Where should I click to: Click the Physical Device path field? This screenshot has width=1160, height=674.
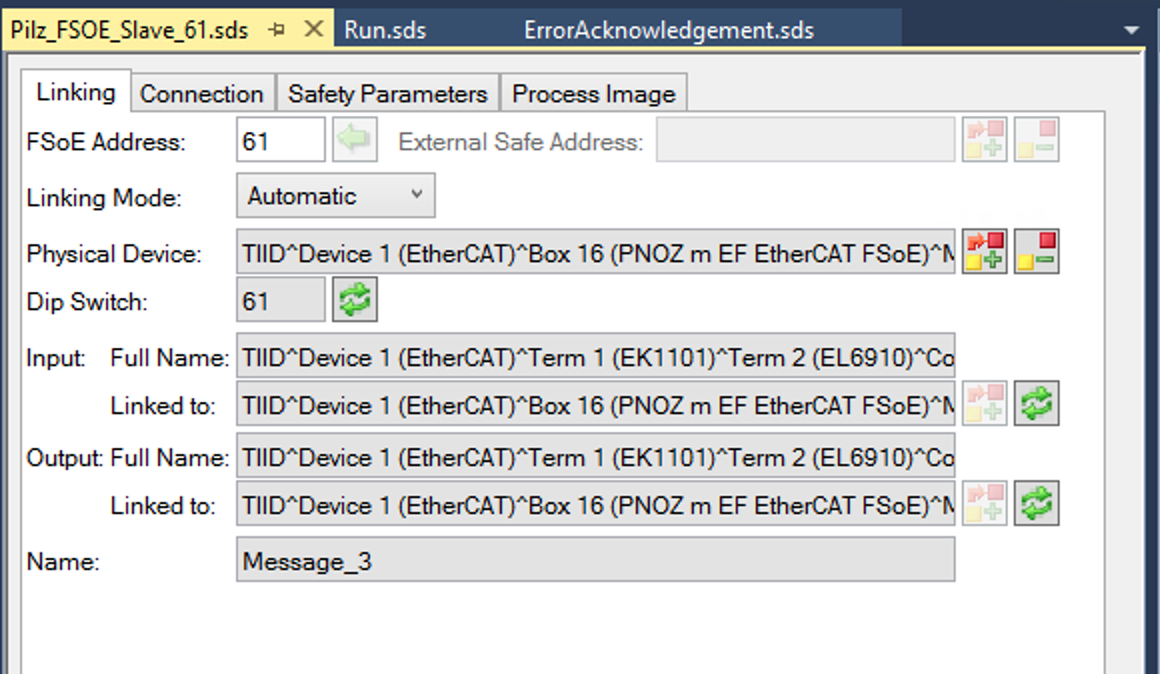click(596, 252)
